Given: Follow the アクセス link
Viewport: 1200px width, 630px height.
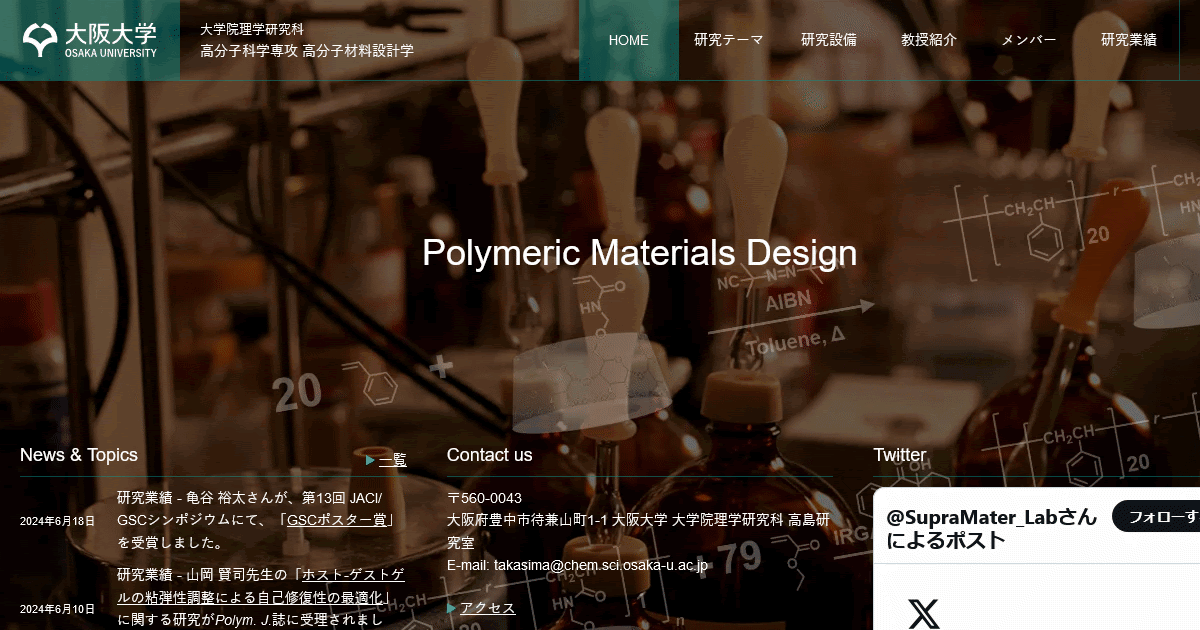Looking at the screenshot, I should click(x=487, y=608).
